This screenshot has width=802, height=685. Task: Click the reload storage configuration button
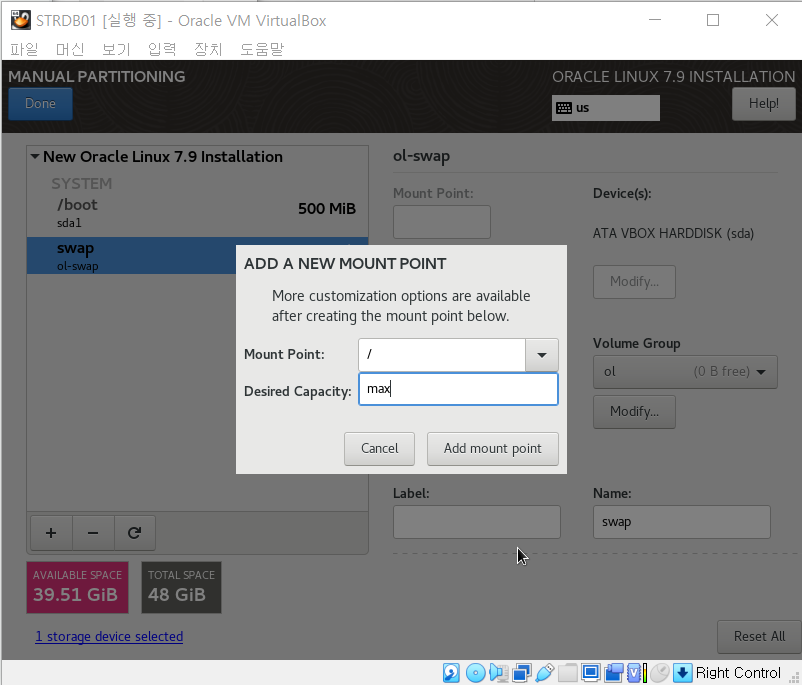coord(135,533)
